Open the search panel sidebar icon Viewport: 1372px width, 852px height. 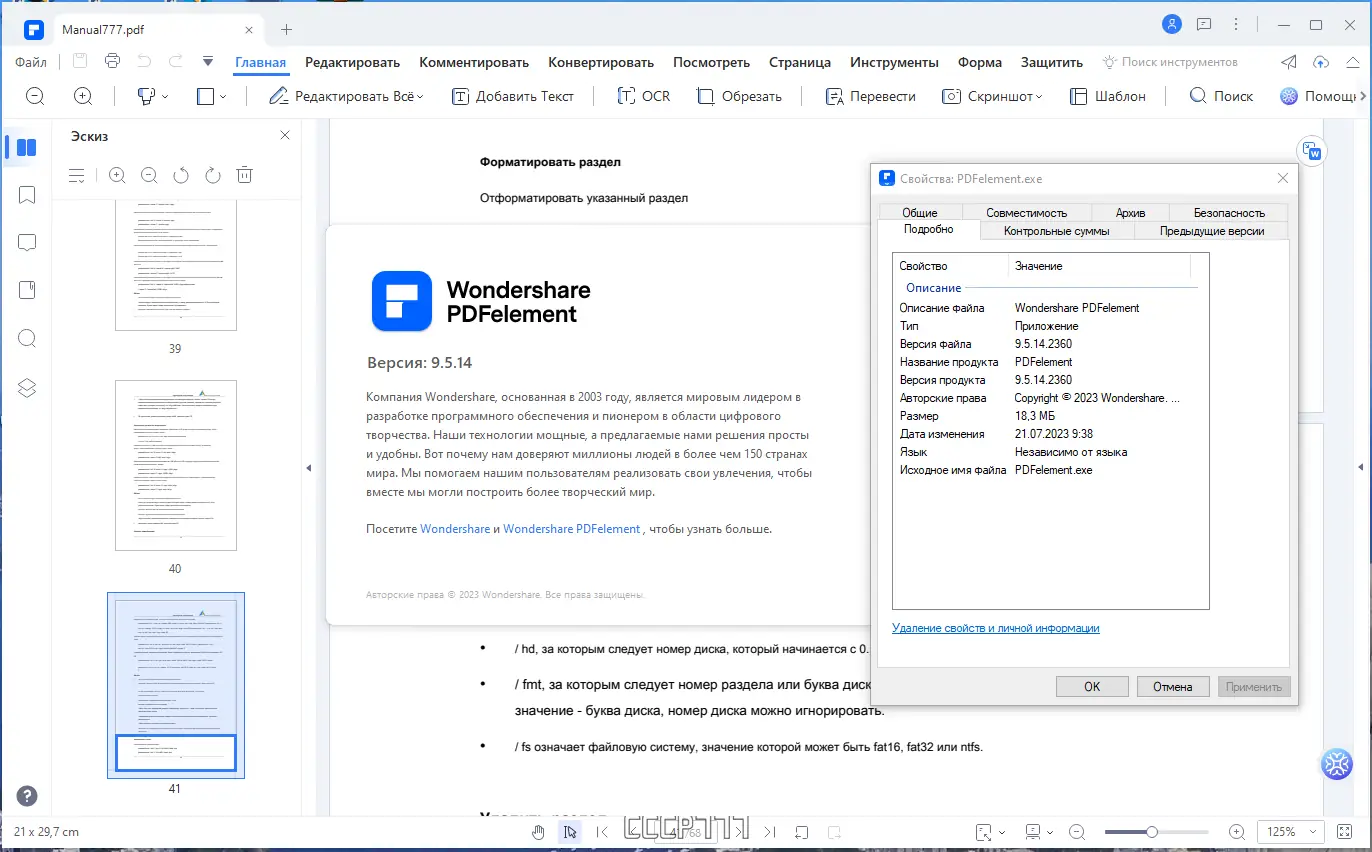pyautogui.click(x=27, y=338)
